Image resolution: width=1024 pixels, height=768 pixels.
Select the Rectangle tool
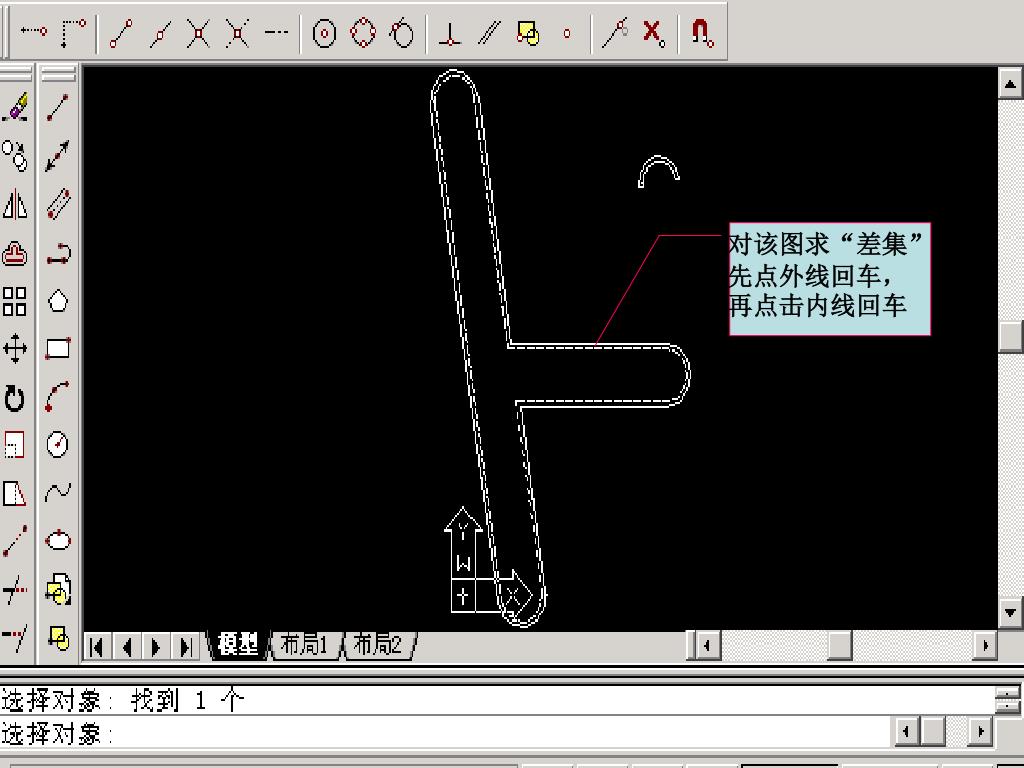[58, 349]
